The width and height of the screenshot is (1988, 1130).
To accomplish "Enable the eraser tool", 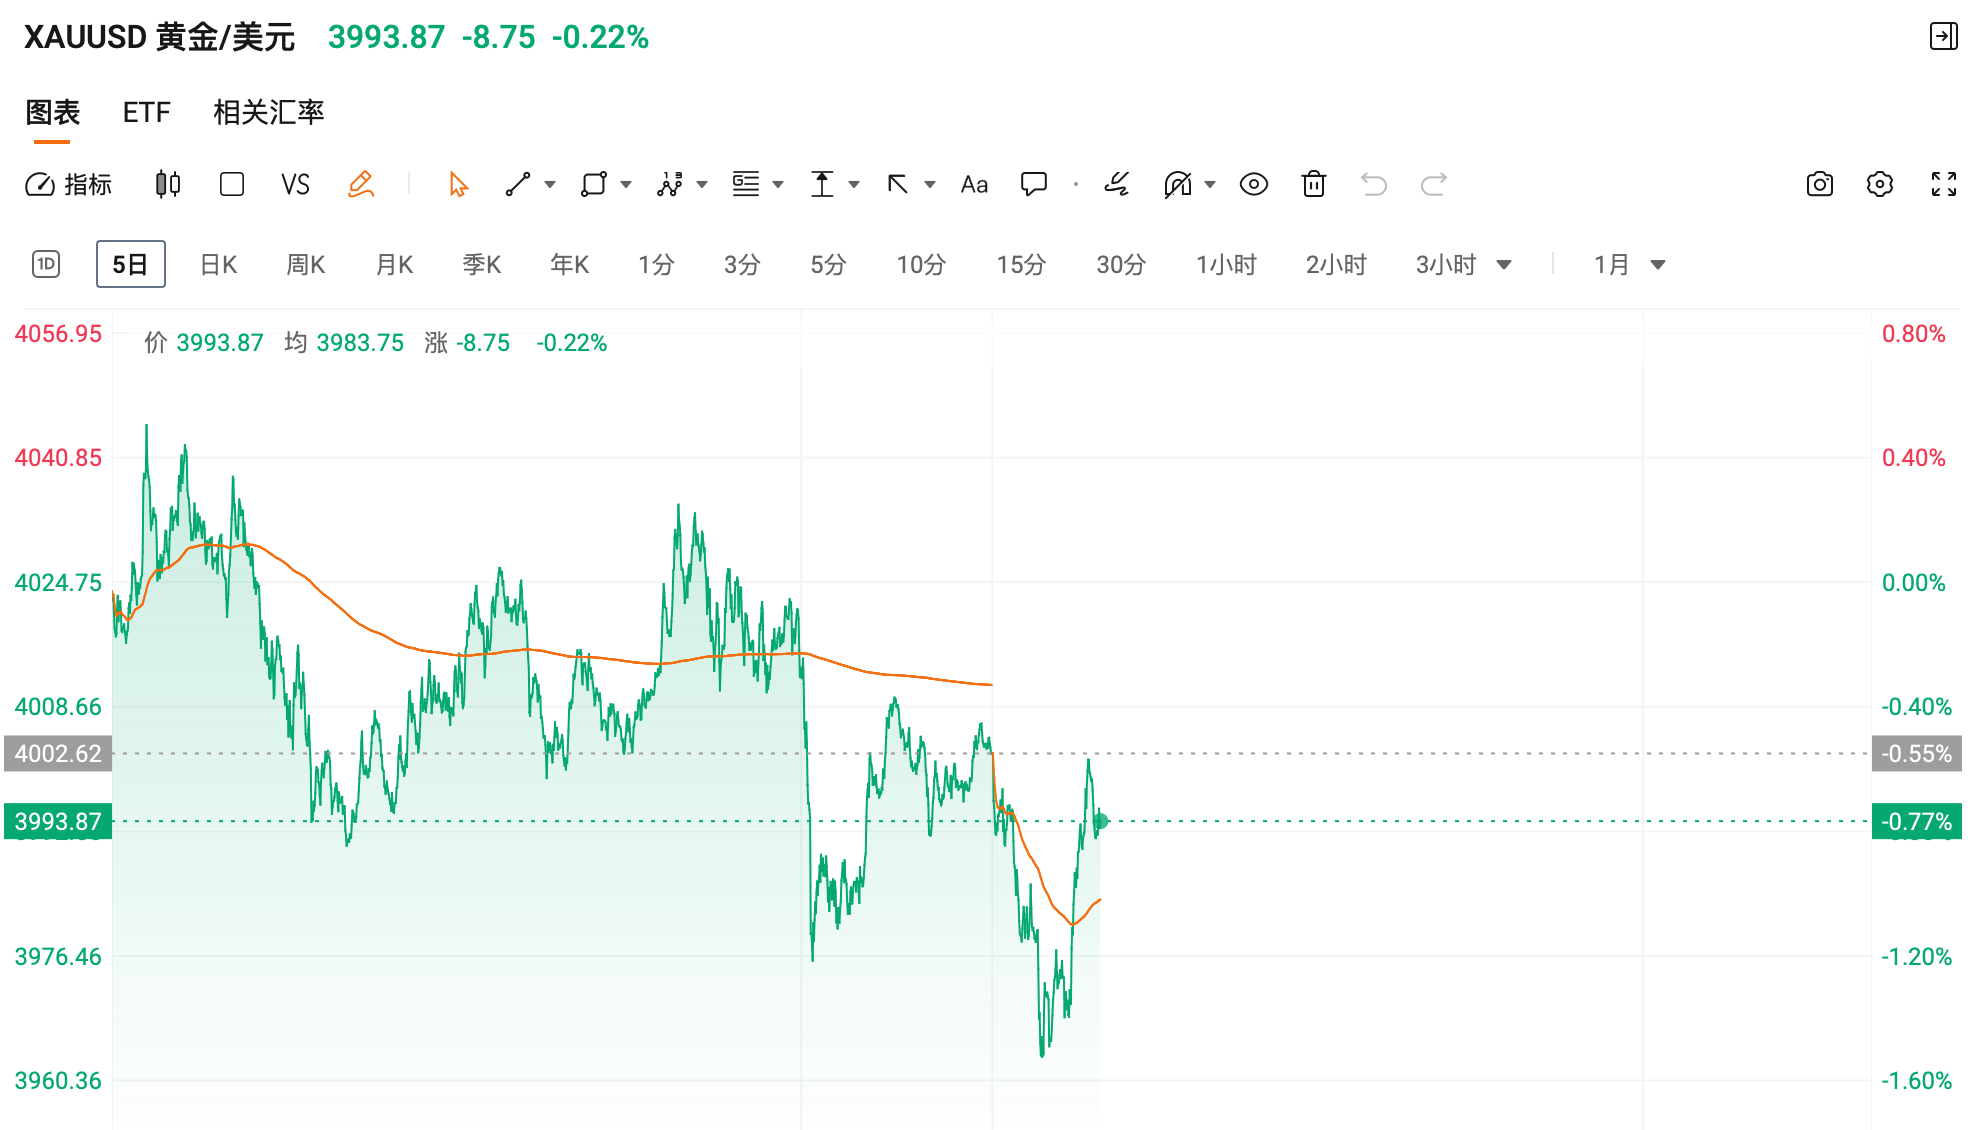I will pos(1117,184).
